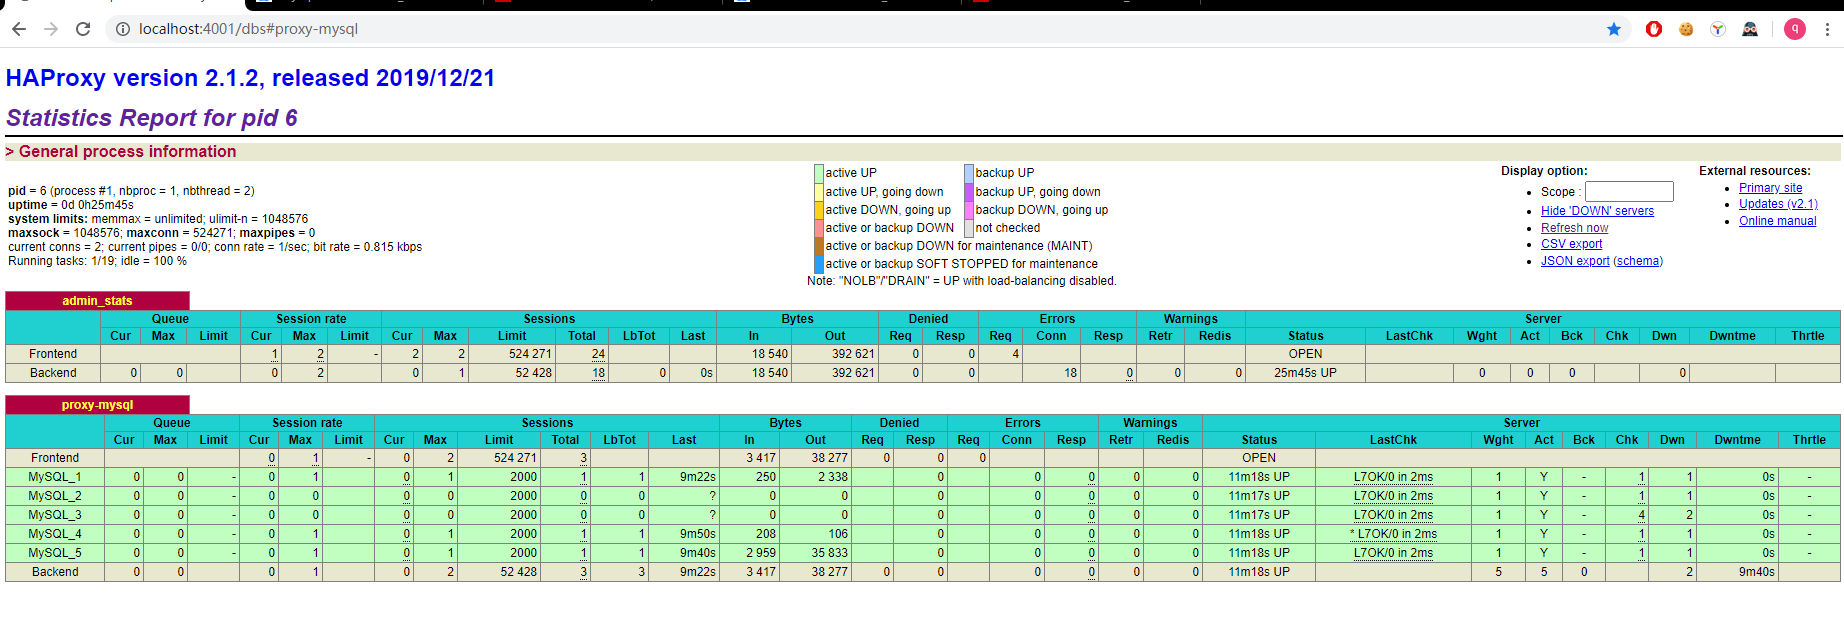1844x621 pixels.
Task: Go back using the browser back arrow
Action: point(19,29)
